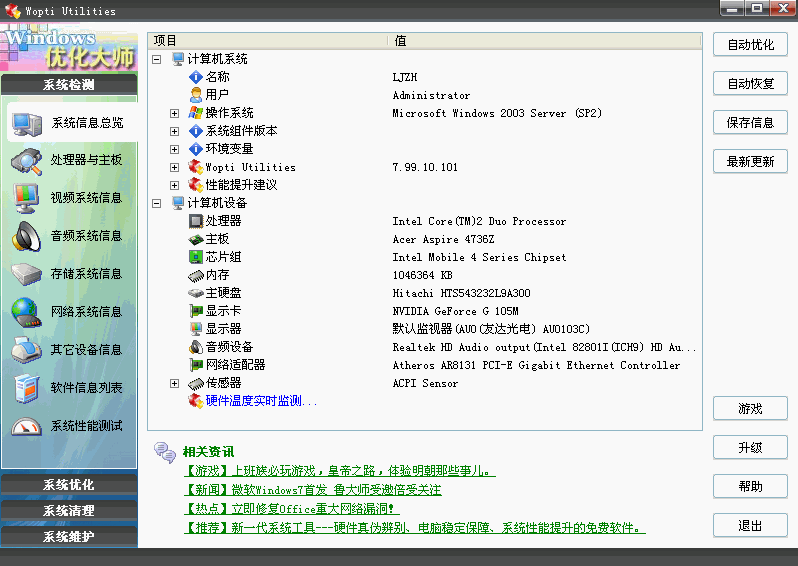Click the 保存信息 button
This screenshot has width=798, height=566.
click(x=750, y=123)
